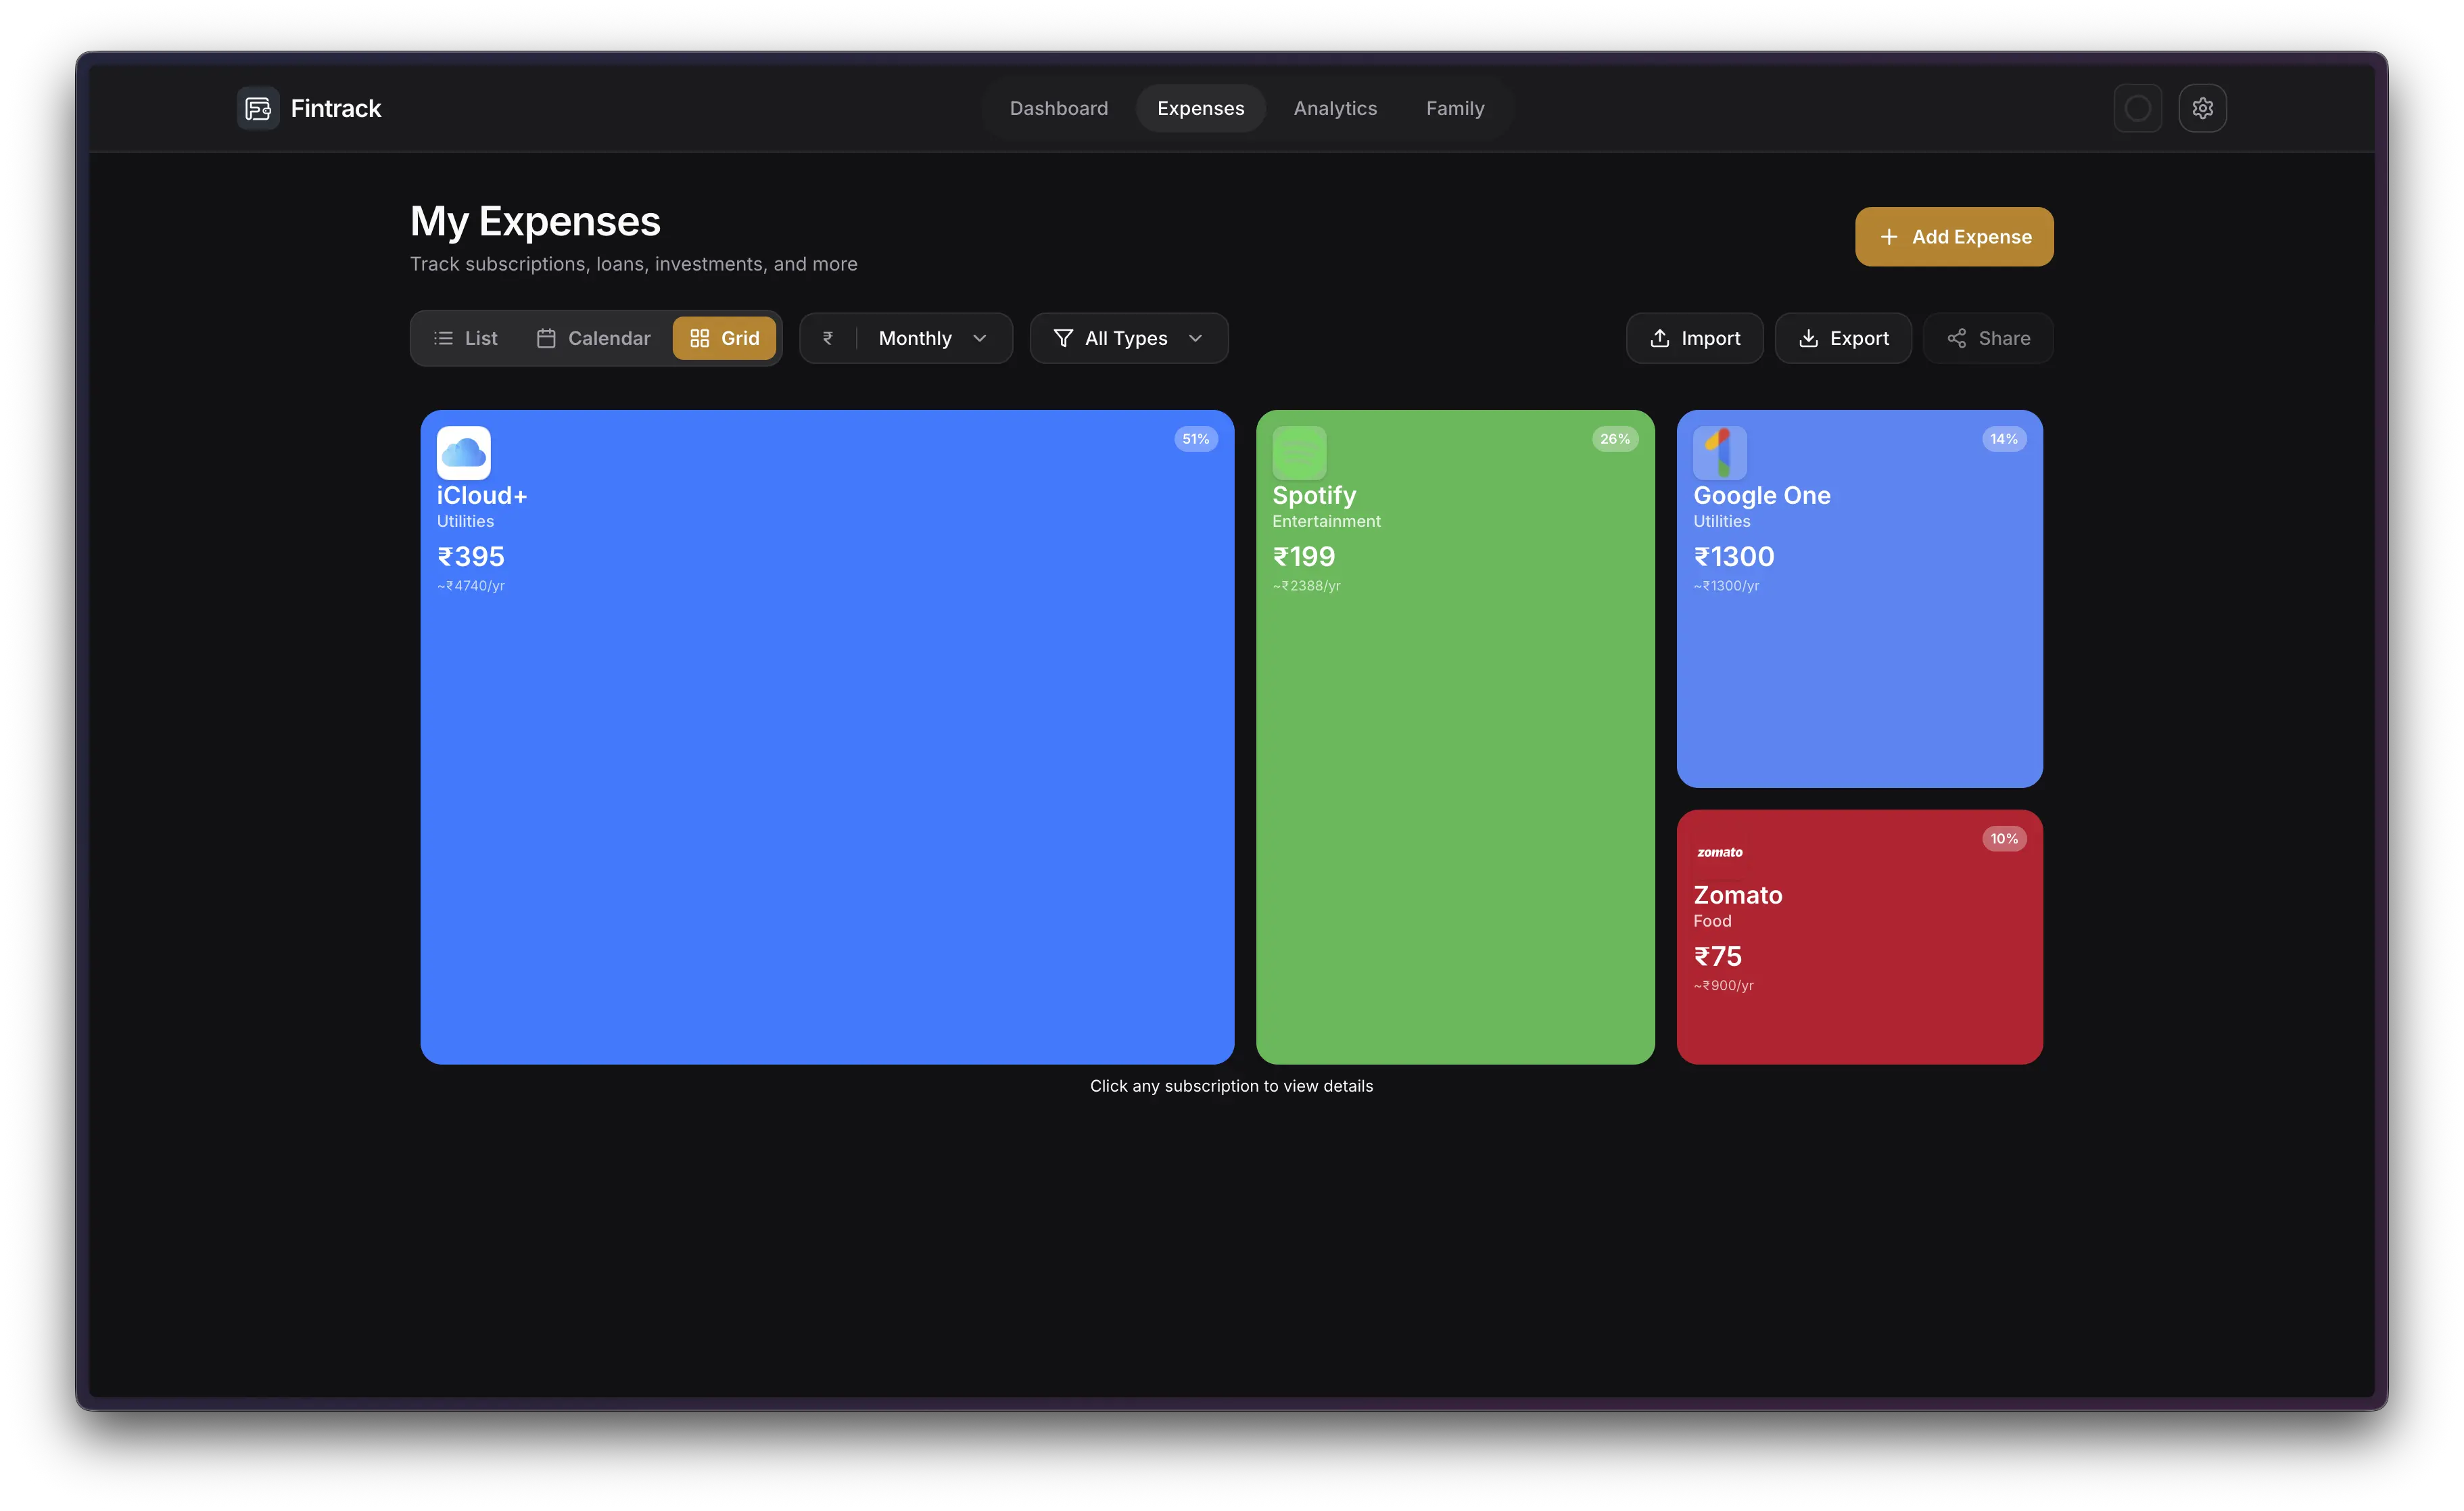Viewport: 2464px width, 1511px height.
Task: Open the Google One subscription card
Action: pos(1859,598)
